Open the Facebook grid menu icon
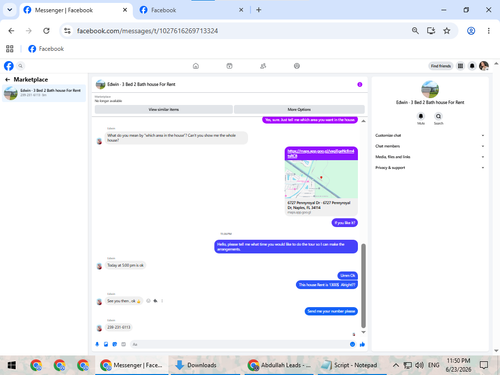Image resolution: width=500 pixels, height=375 pixels. pyautogui.click(x=460, y=66)
